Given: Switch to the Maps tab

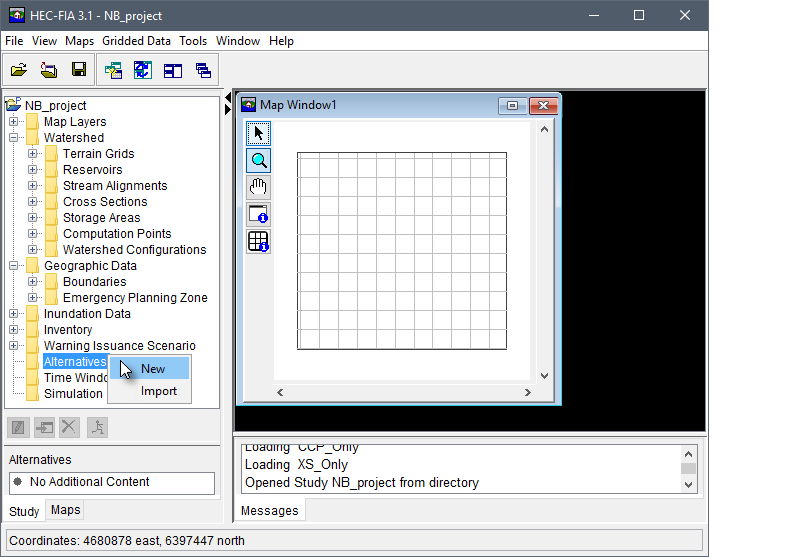Looking at the screenshot, I should pyautogui.click(x=65, y=510).
